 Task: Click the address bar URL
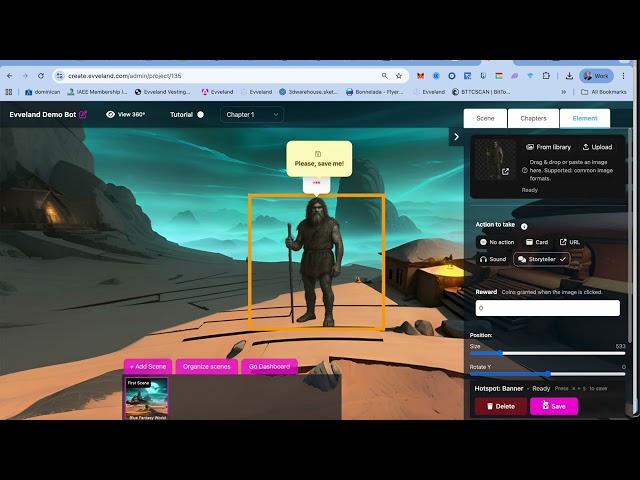click(x=124, y=76)
